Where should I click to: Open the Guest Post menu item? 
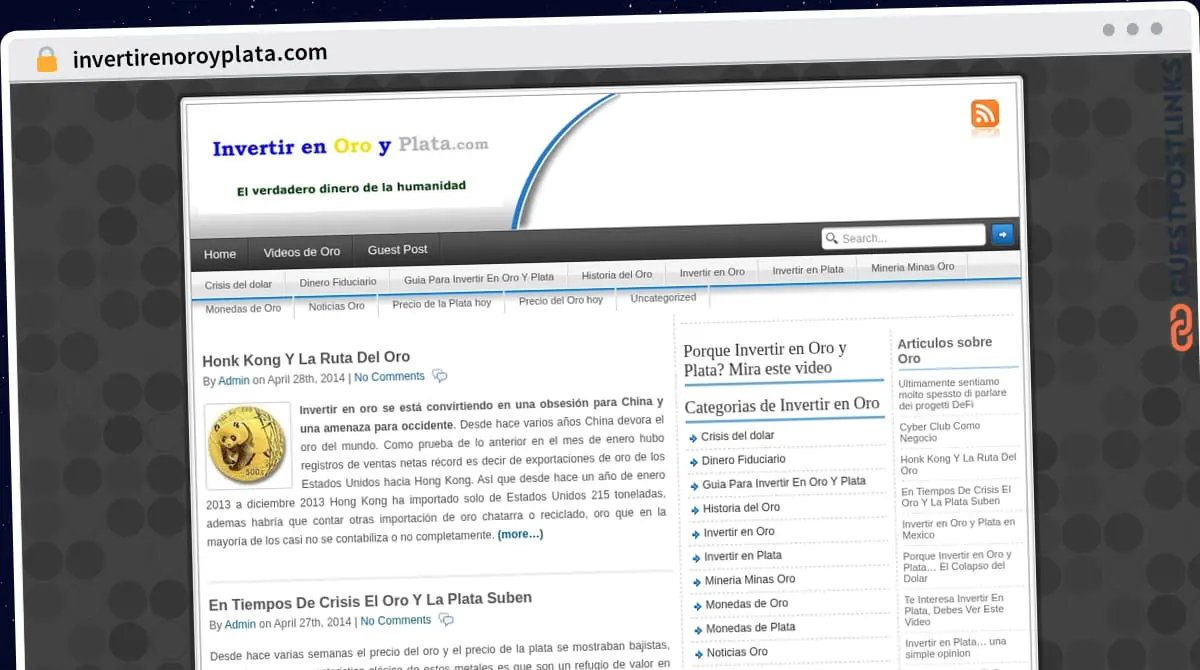tap(397, 250)
